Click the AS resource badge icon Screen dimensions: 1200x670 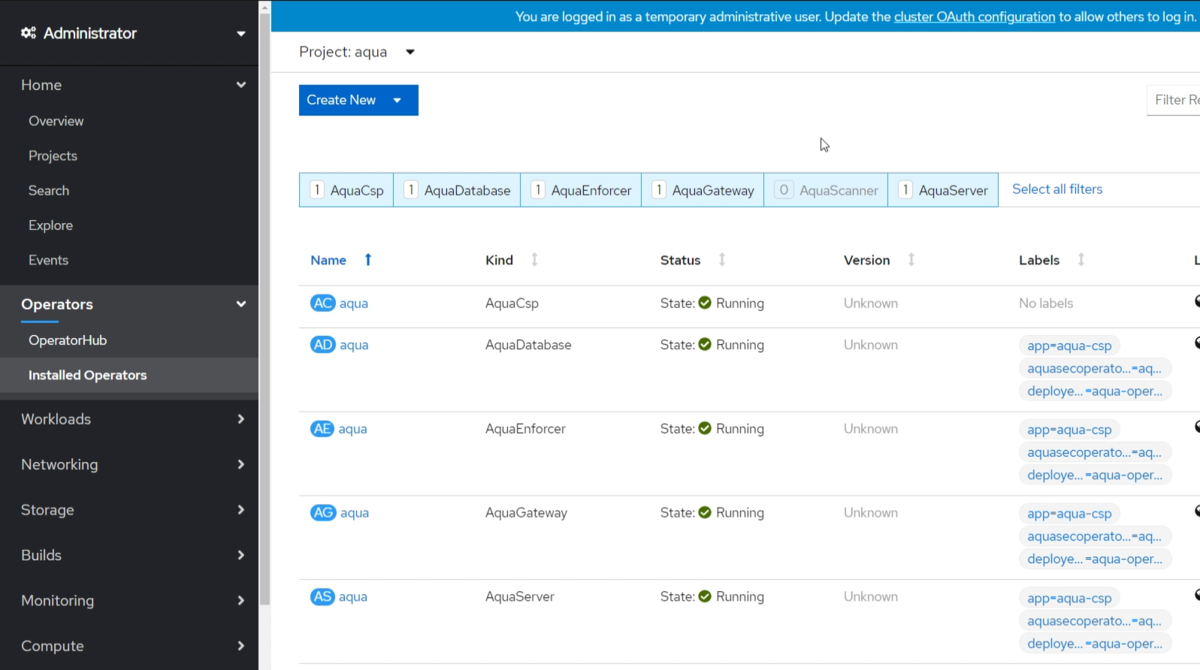322,597
